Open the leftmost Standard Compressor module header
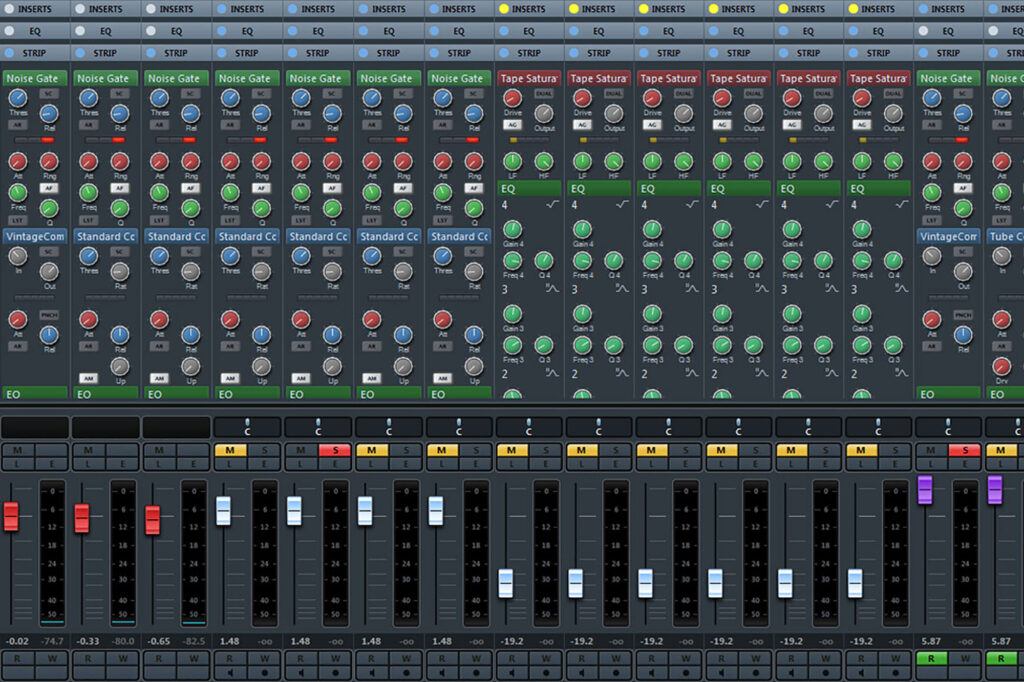 click(x=106, y=236)
